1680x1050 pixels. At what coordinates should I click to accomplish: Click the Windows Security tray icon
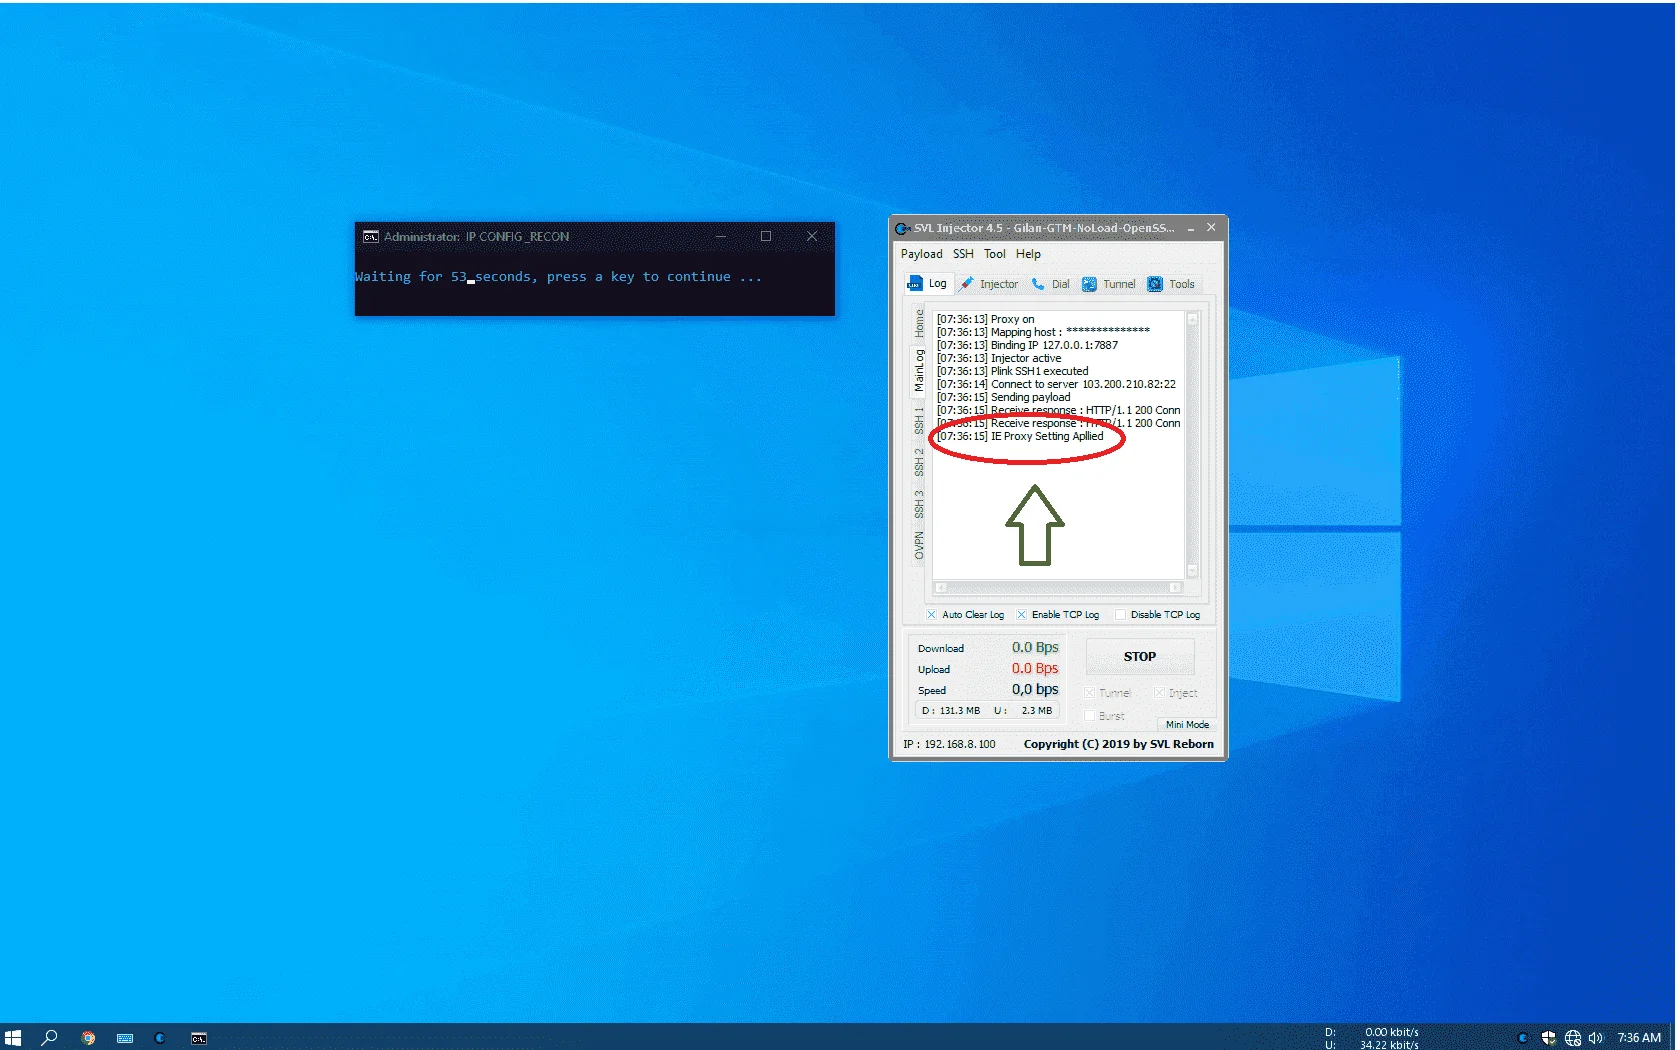(1548, 1038)
